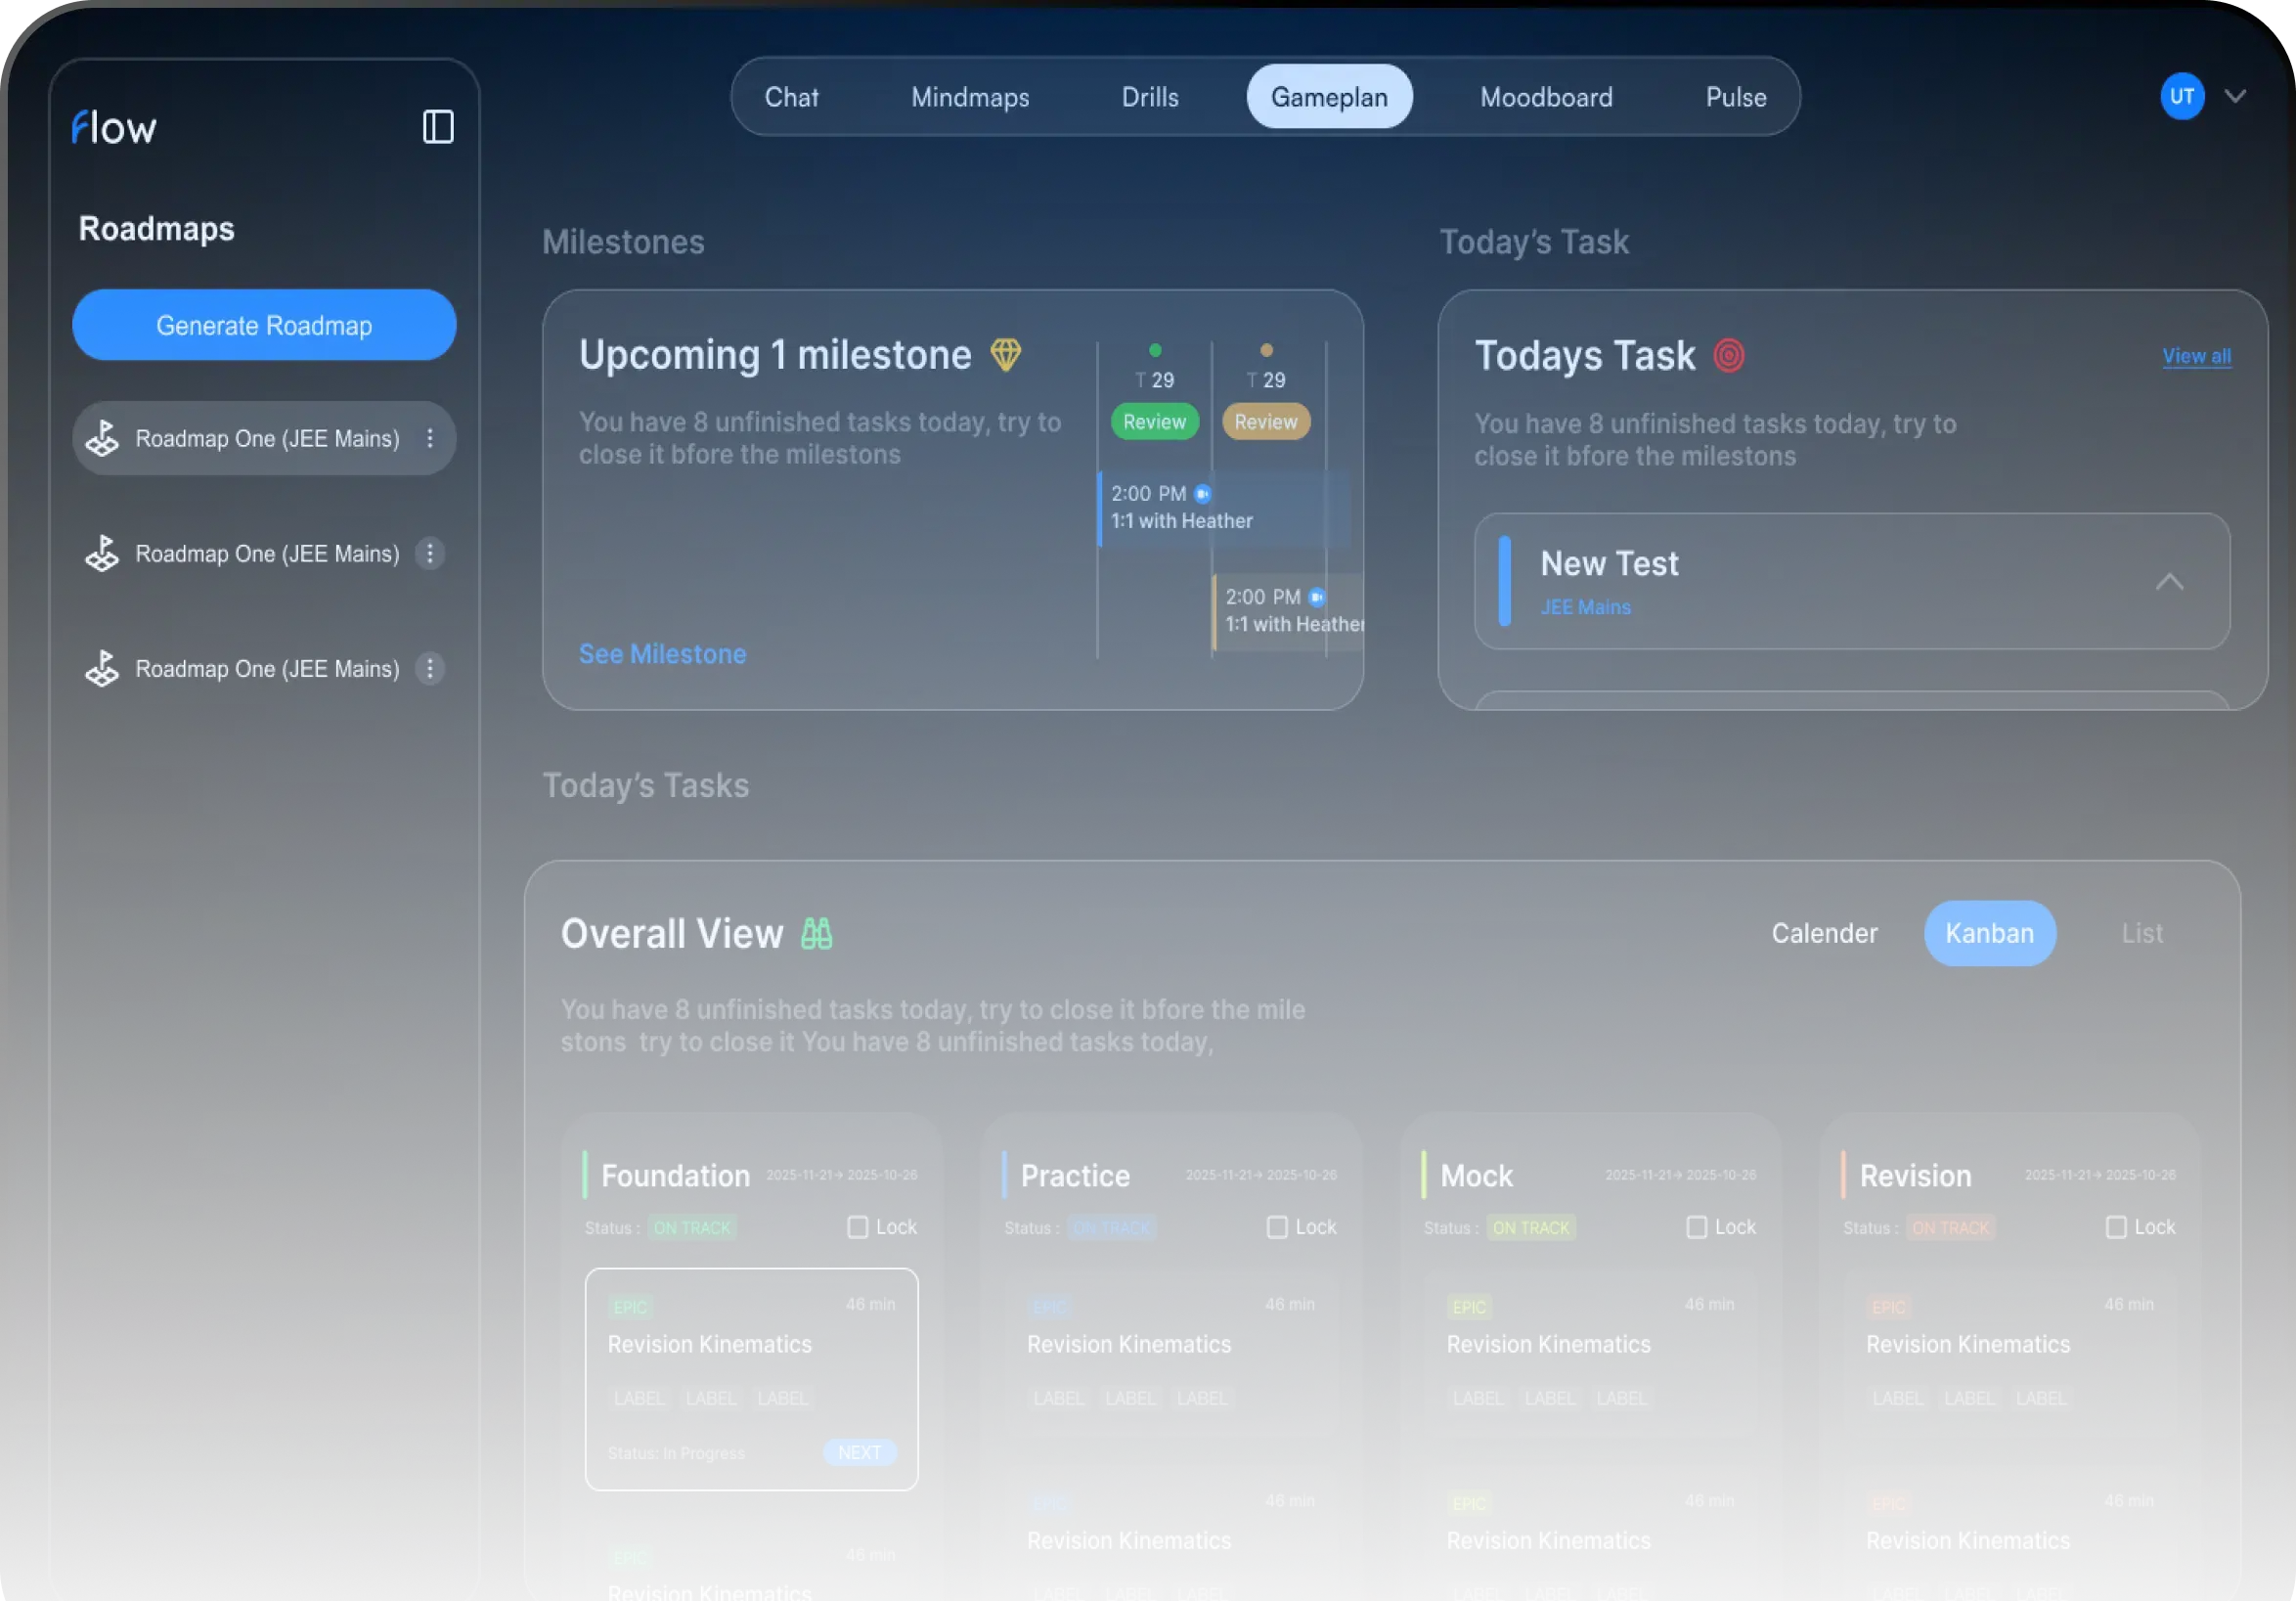Open the second roadmap's three-dot options

click(430, 554)
